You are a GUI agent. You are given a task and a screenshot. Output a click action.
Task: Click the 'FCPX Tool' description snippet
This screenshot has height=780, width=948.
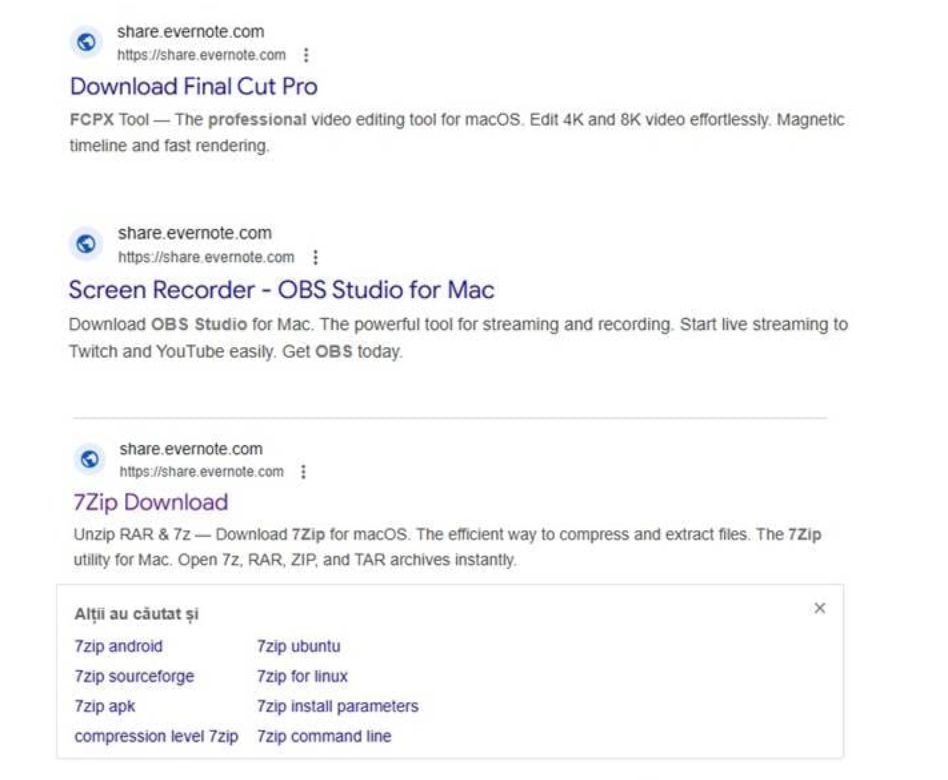coord(457,132)
